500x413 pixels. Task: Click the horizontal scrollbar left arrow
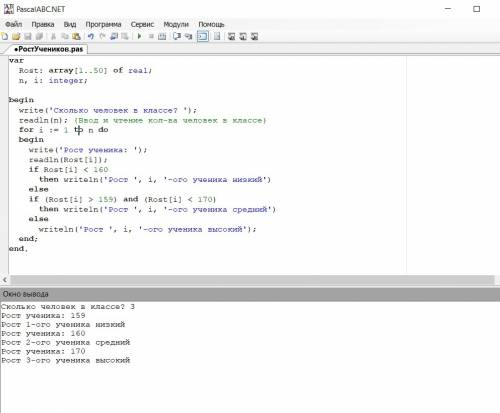tap(5, 280)
